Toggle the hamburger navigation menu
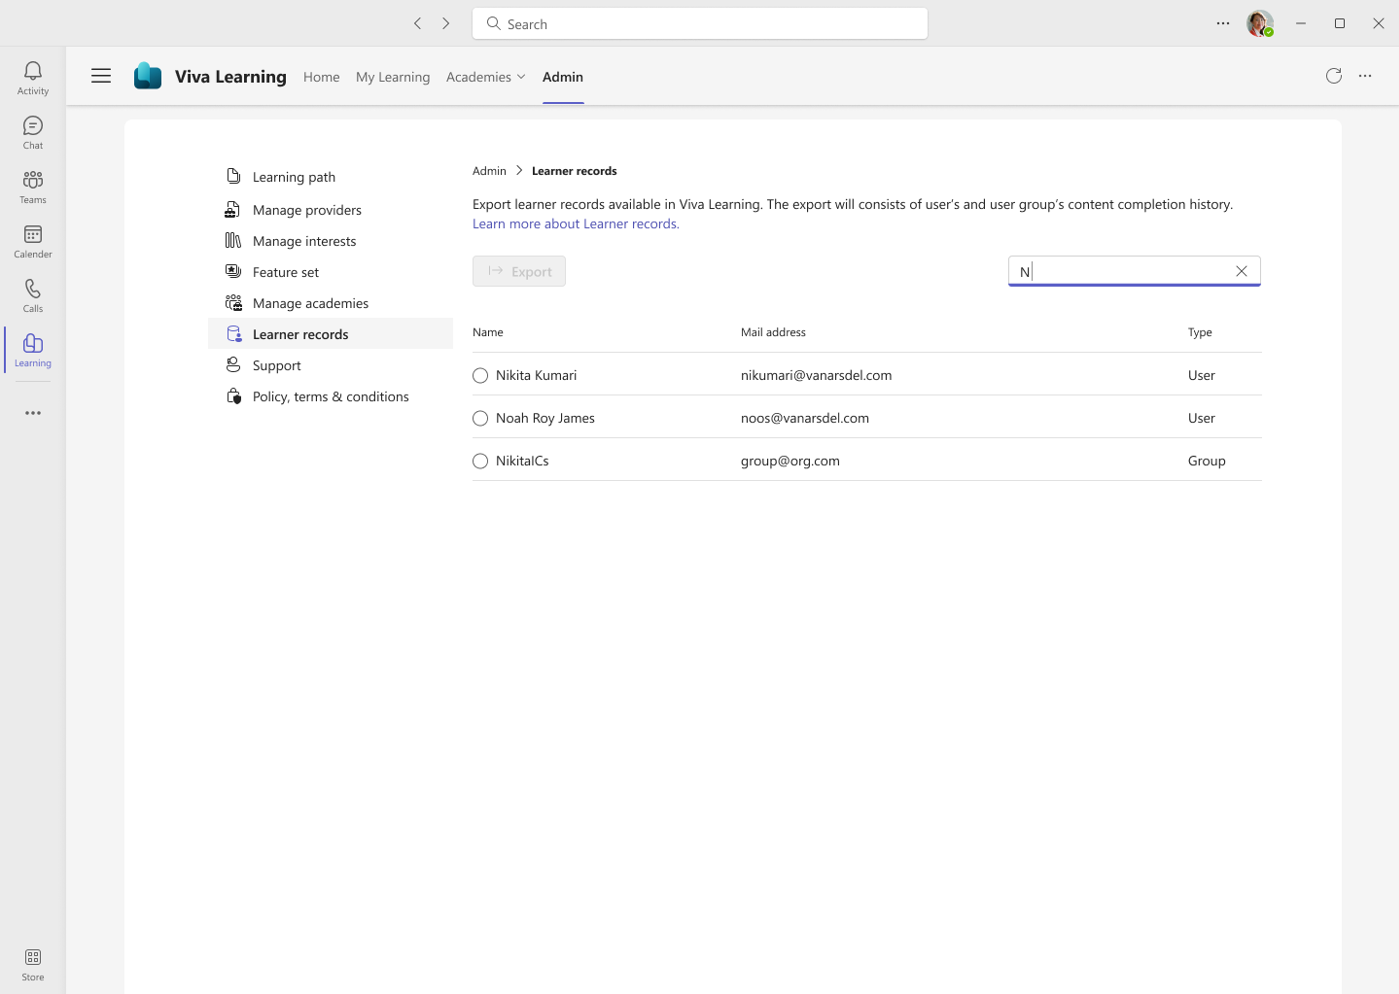Image resolution: width=1399 pixels, height=994 pixels. click(101, 76)
